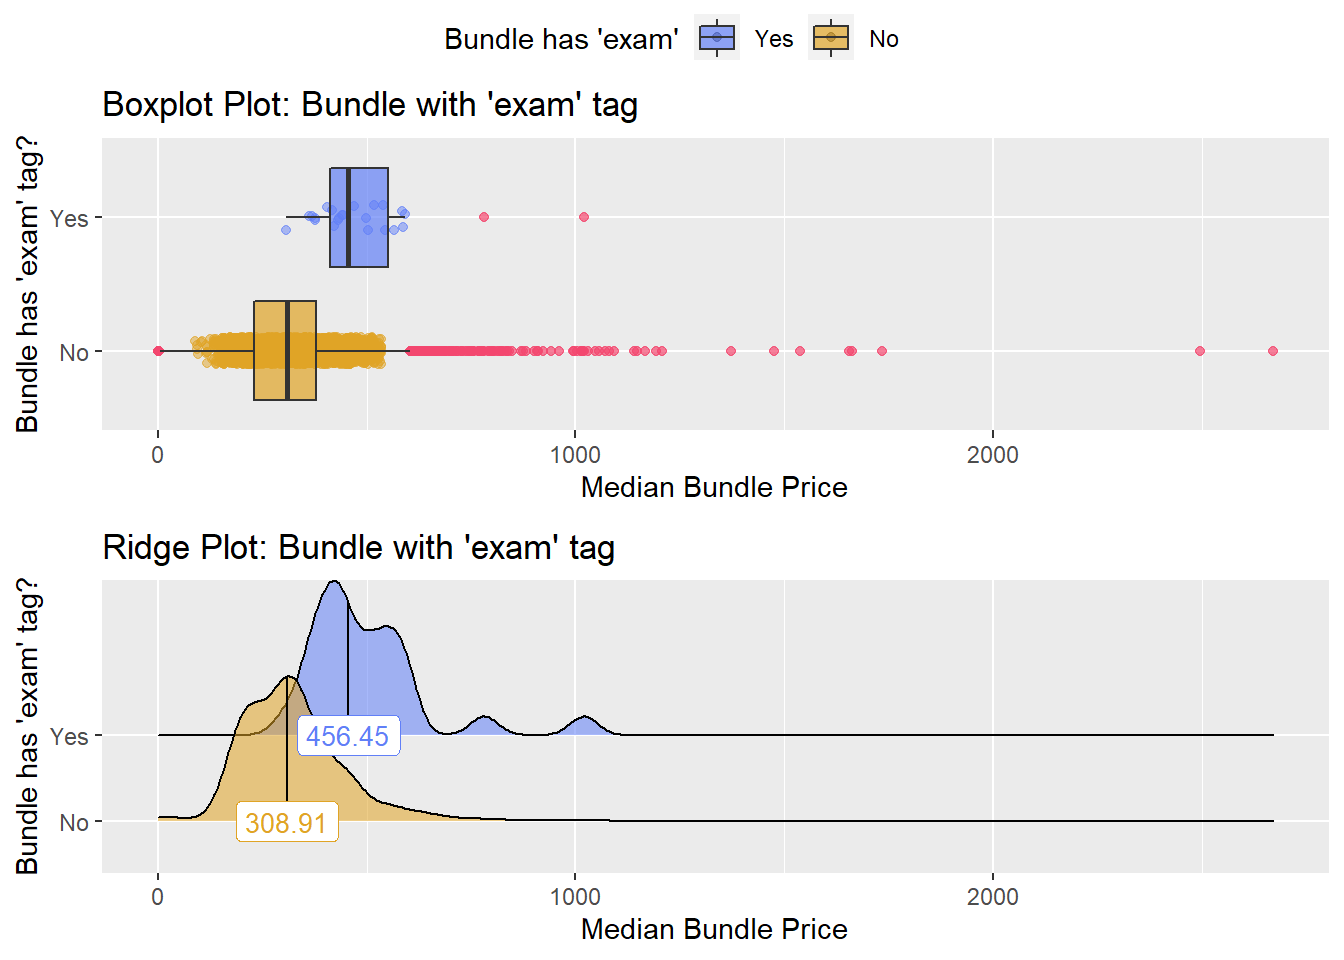Click the 1000 tick label on ridge axis

575,897
